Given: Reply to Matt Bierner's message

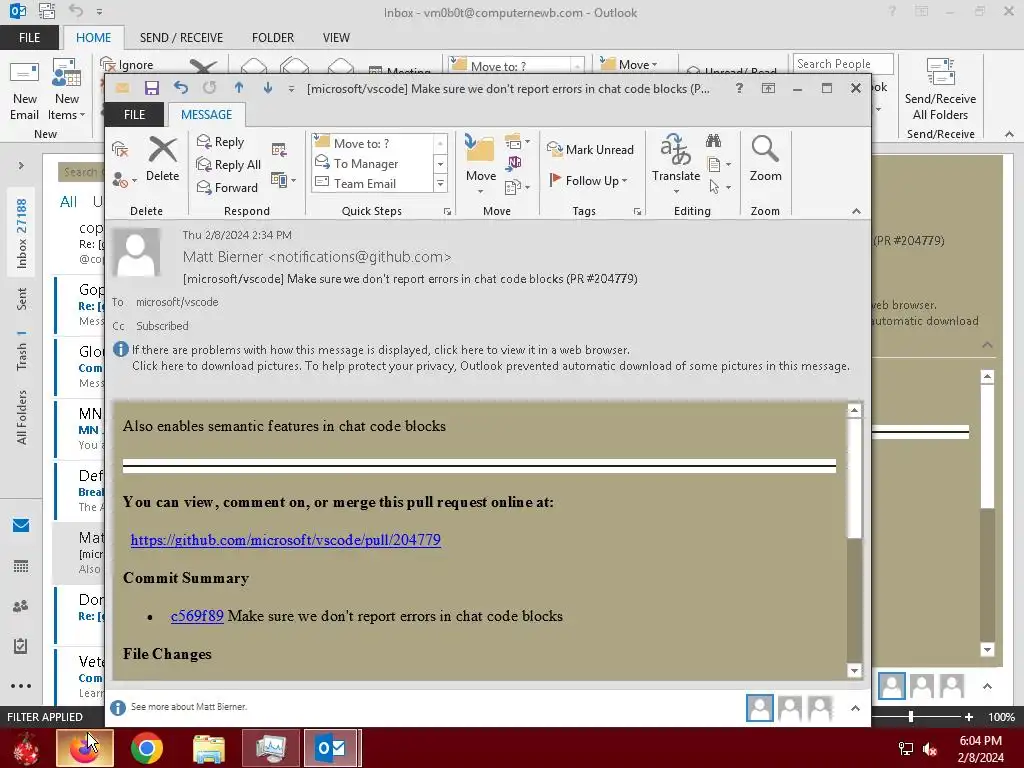Looking at the screenshot, I should click(221, 142).
